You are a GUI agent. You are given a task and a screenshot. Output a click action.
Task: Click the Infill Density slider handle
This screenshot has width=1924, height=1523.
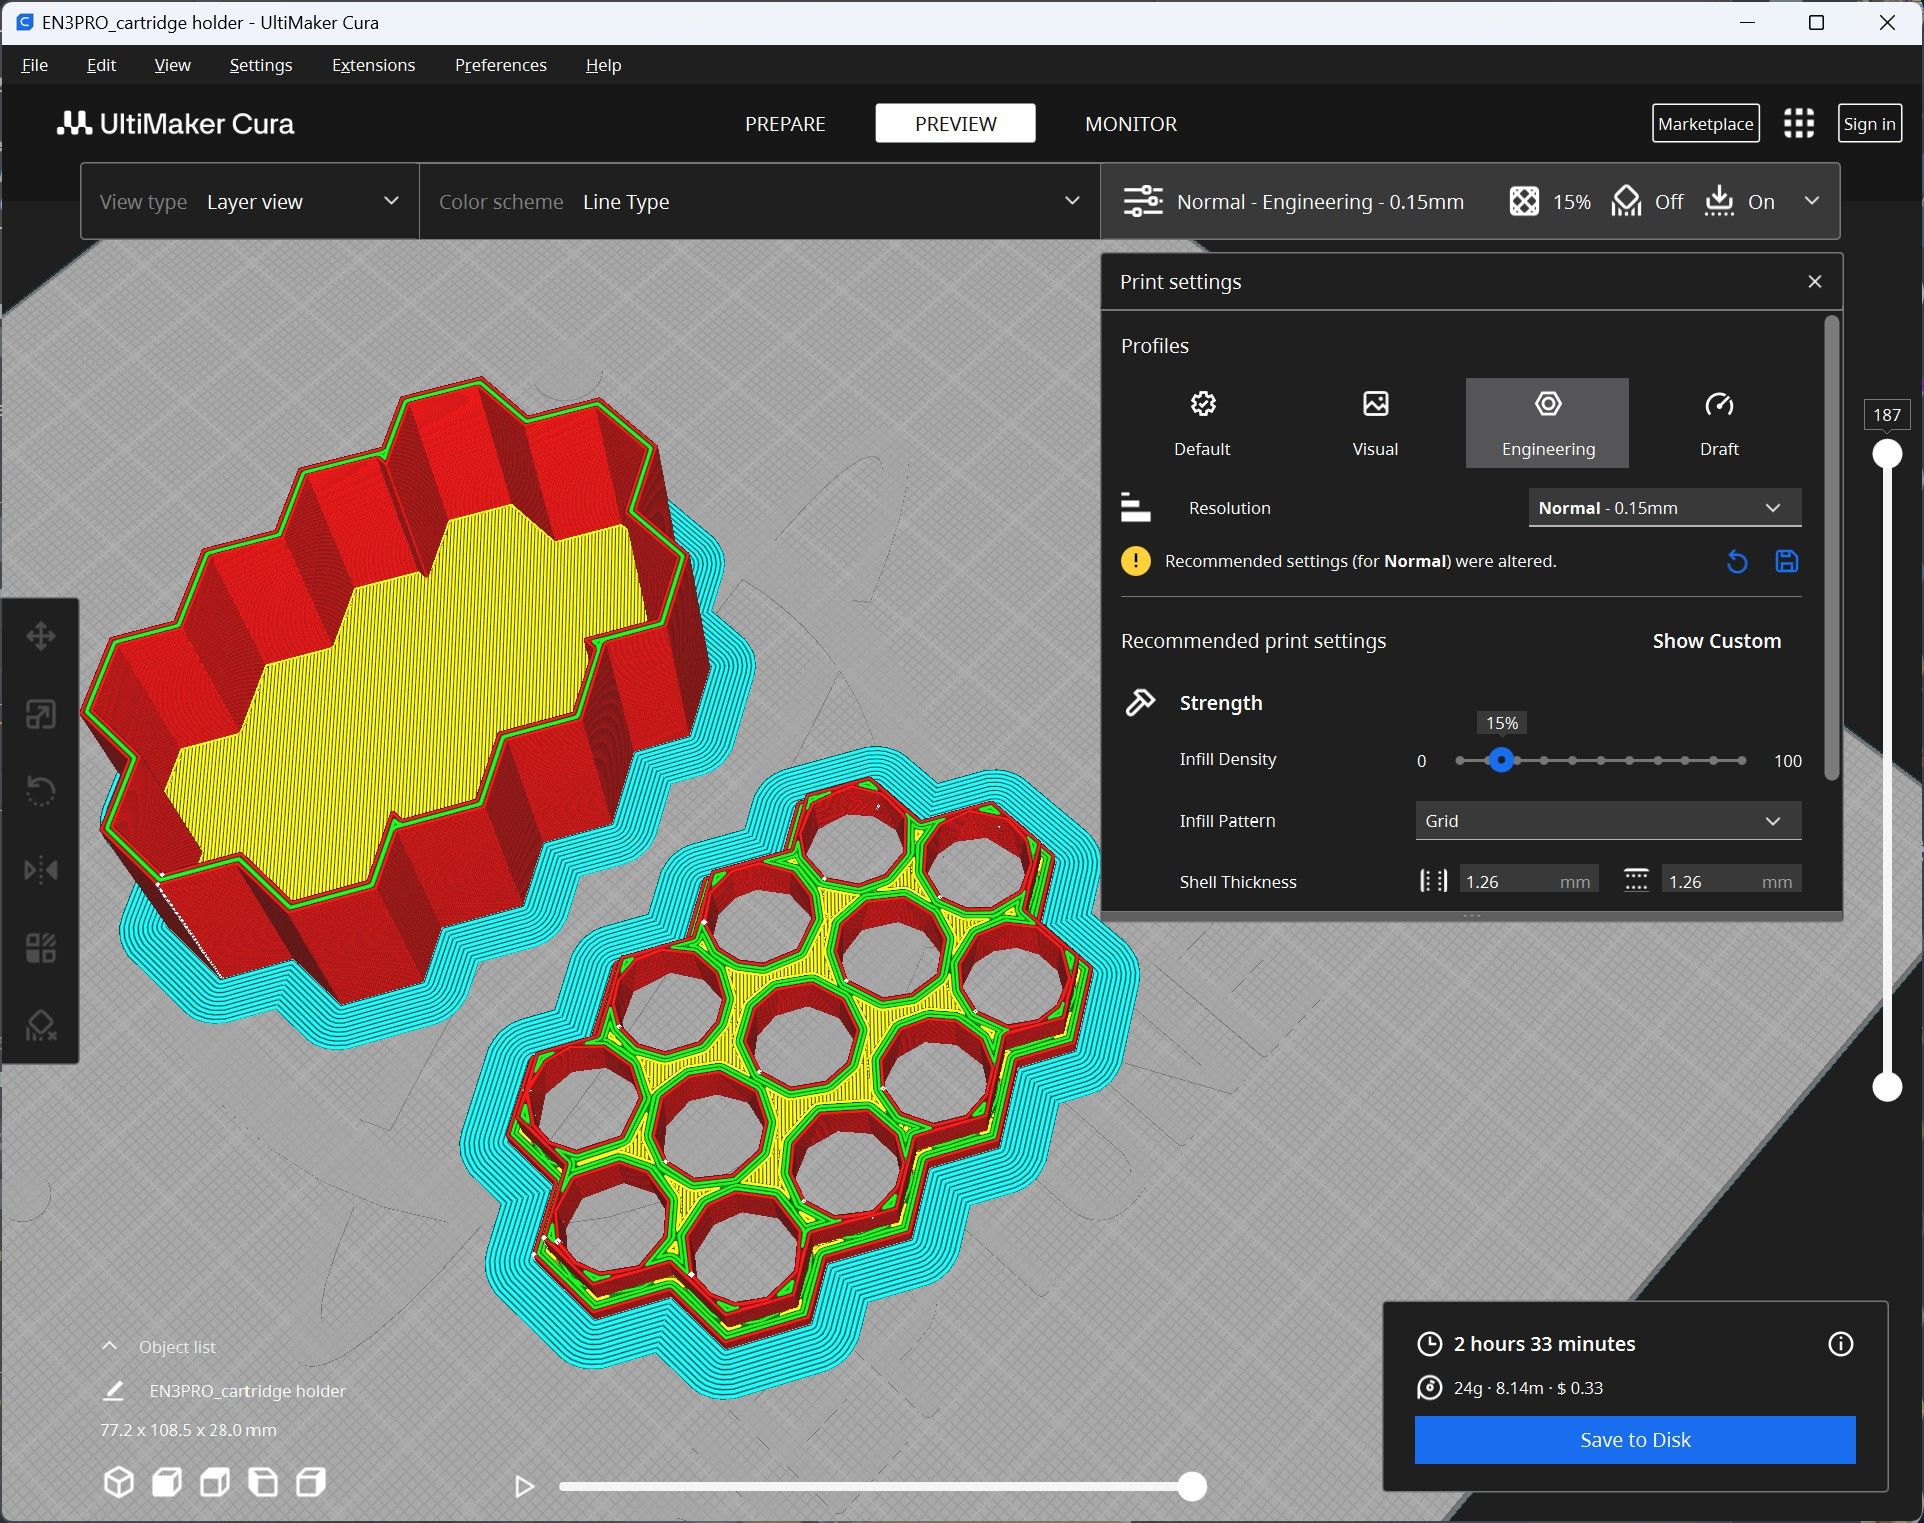point(1501,760)
